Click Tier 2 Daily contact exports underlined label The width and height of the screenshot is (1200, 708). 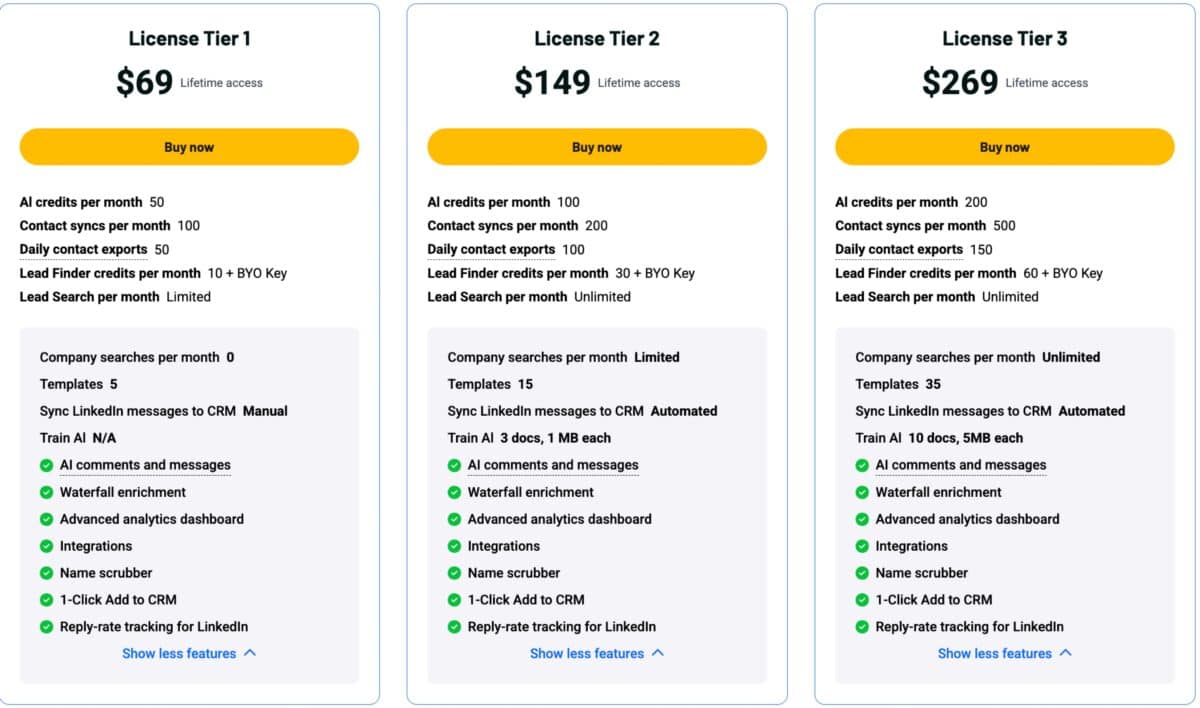[x=492, y=249]
